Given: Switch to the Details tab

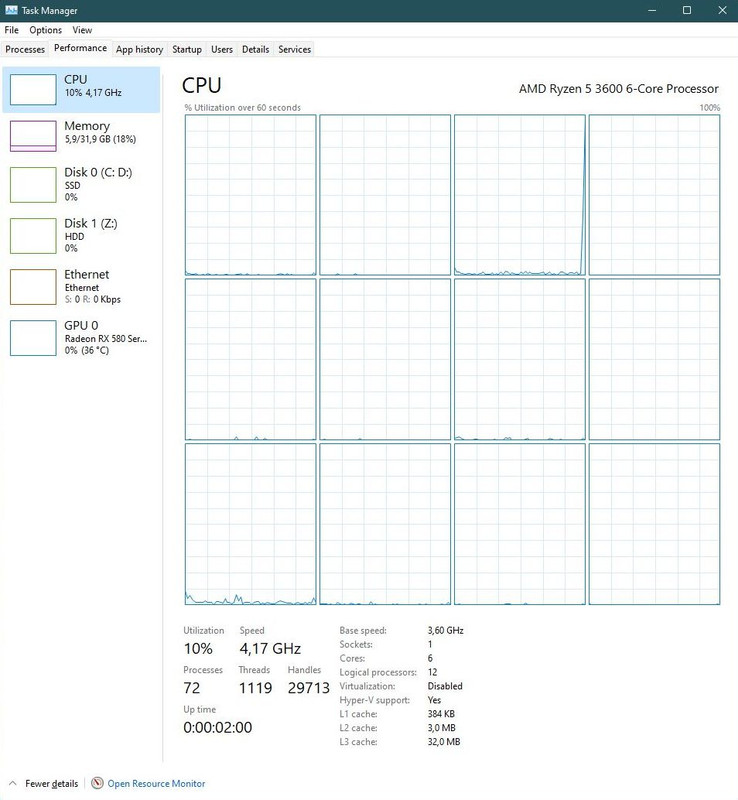Looking at the screenshot, I should (x=255, y=49).
